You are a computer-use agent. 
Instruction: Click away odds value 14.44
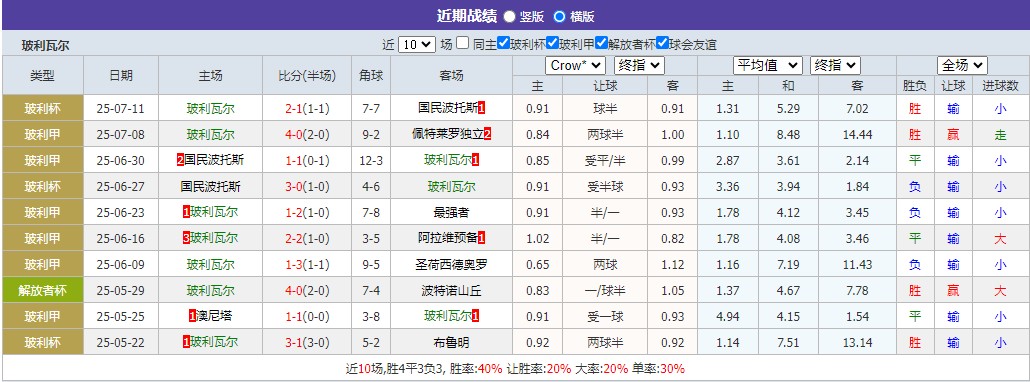(x=857, y=134)
